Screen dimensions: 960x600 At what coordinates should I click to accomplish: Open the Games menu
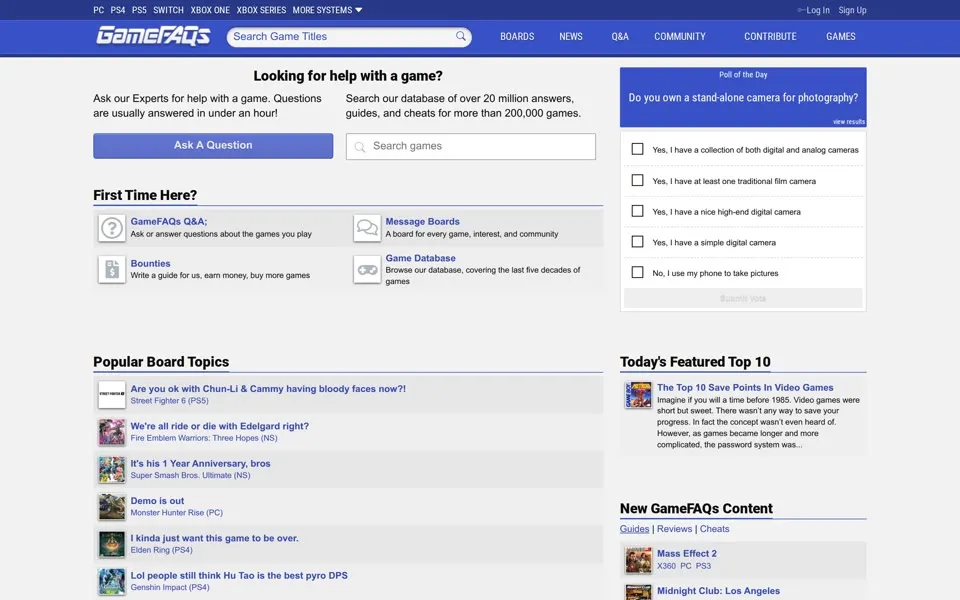841,37
